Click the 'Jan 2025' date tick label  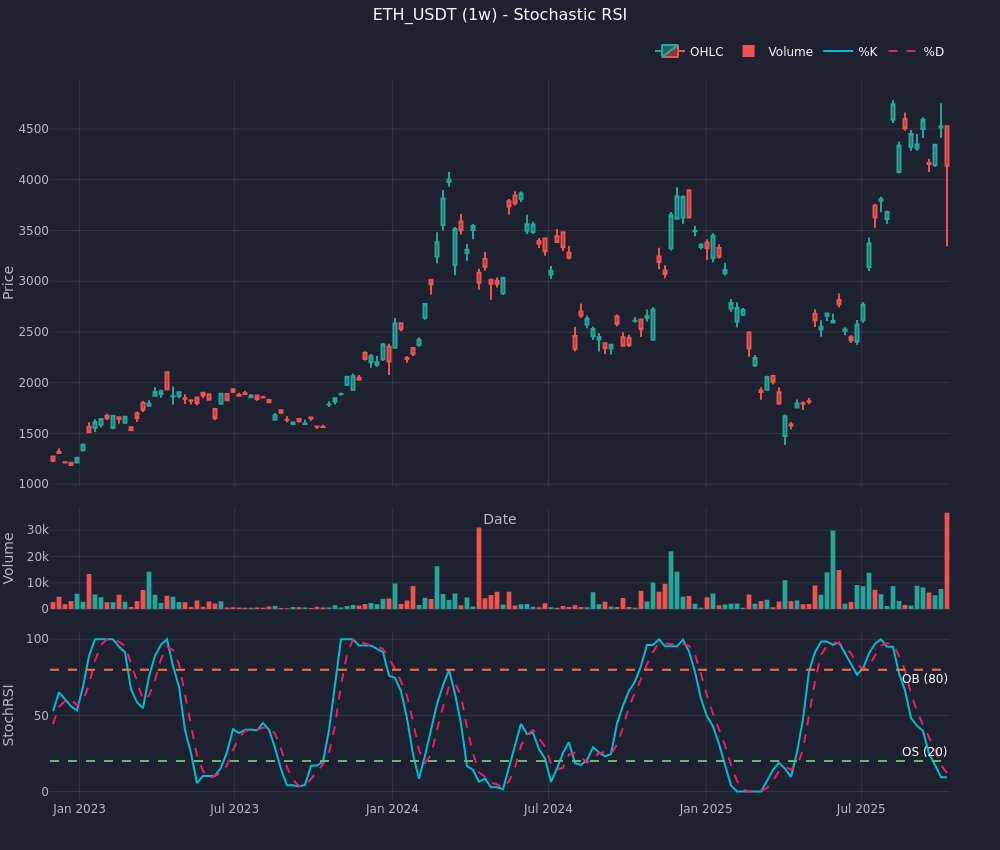click(705, 809)
